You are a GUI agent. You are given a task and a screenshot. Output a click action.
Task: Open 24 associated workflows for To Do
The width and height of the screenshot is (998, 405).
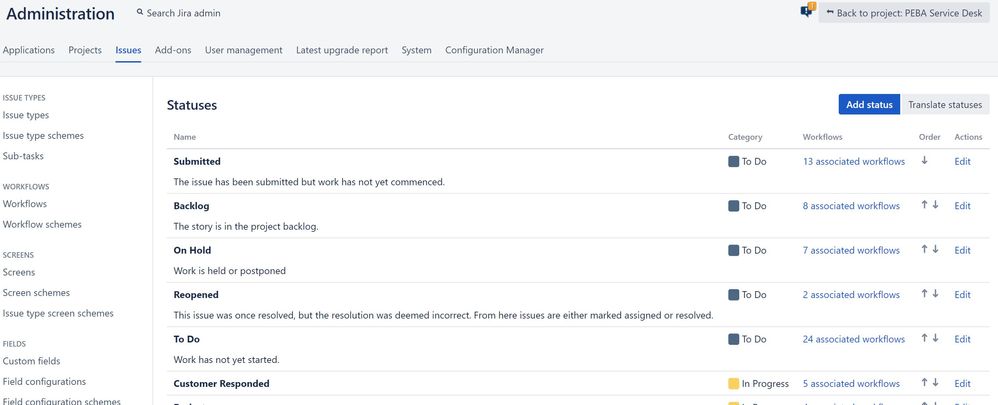click(x=854, y=339)
